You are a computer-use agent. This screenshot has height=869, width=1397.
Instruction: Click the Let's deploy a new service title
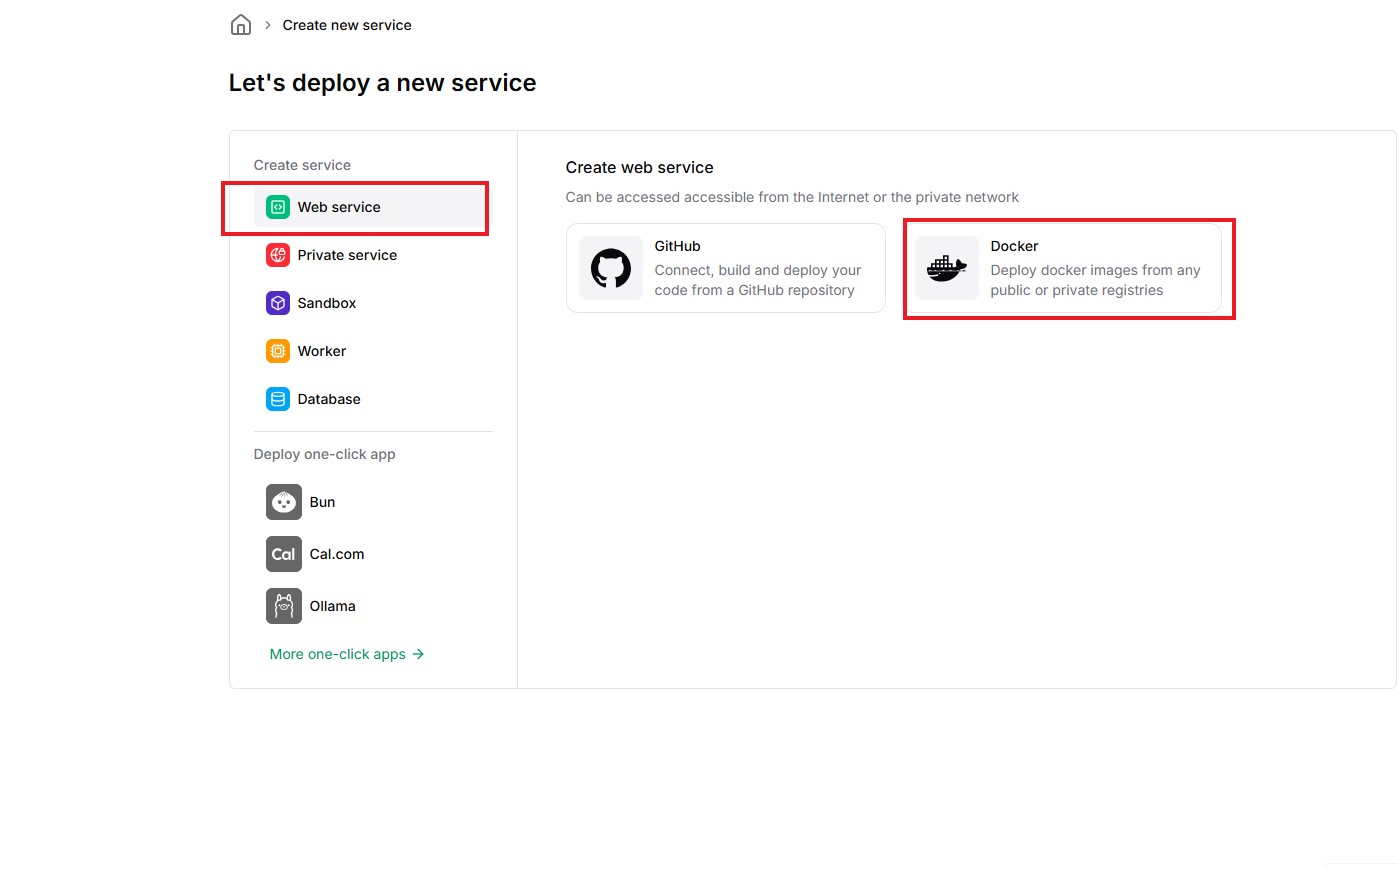point(382,83)
